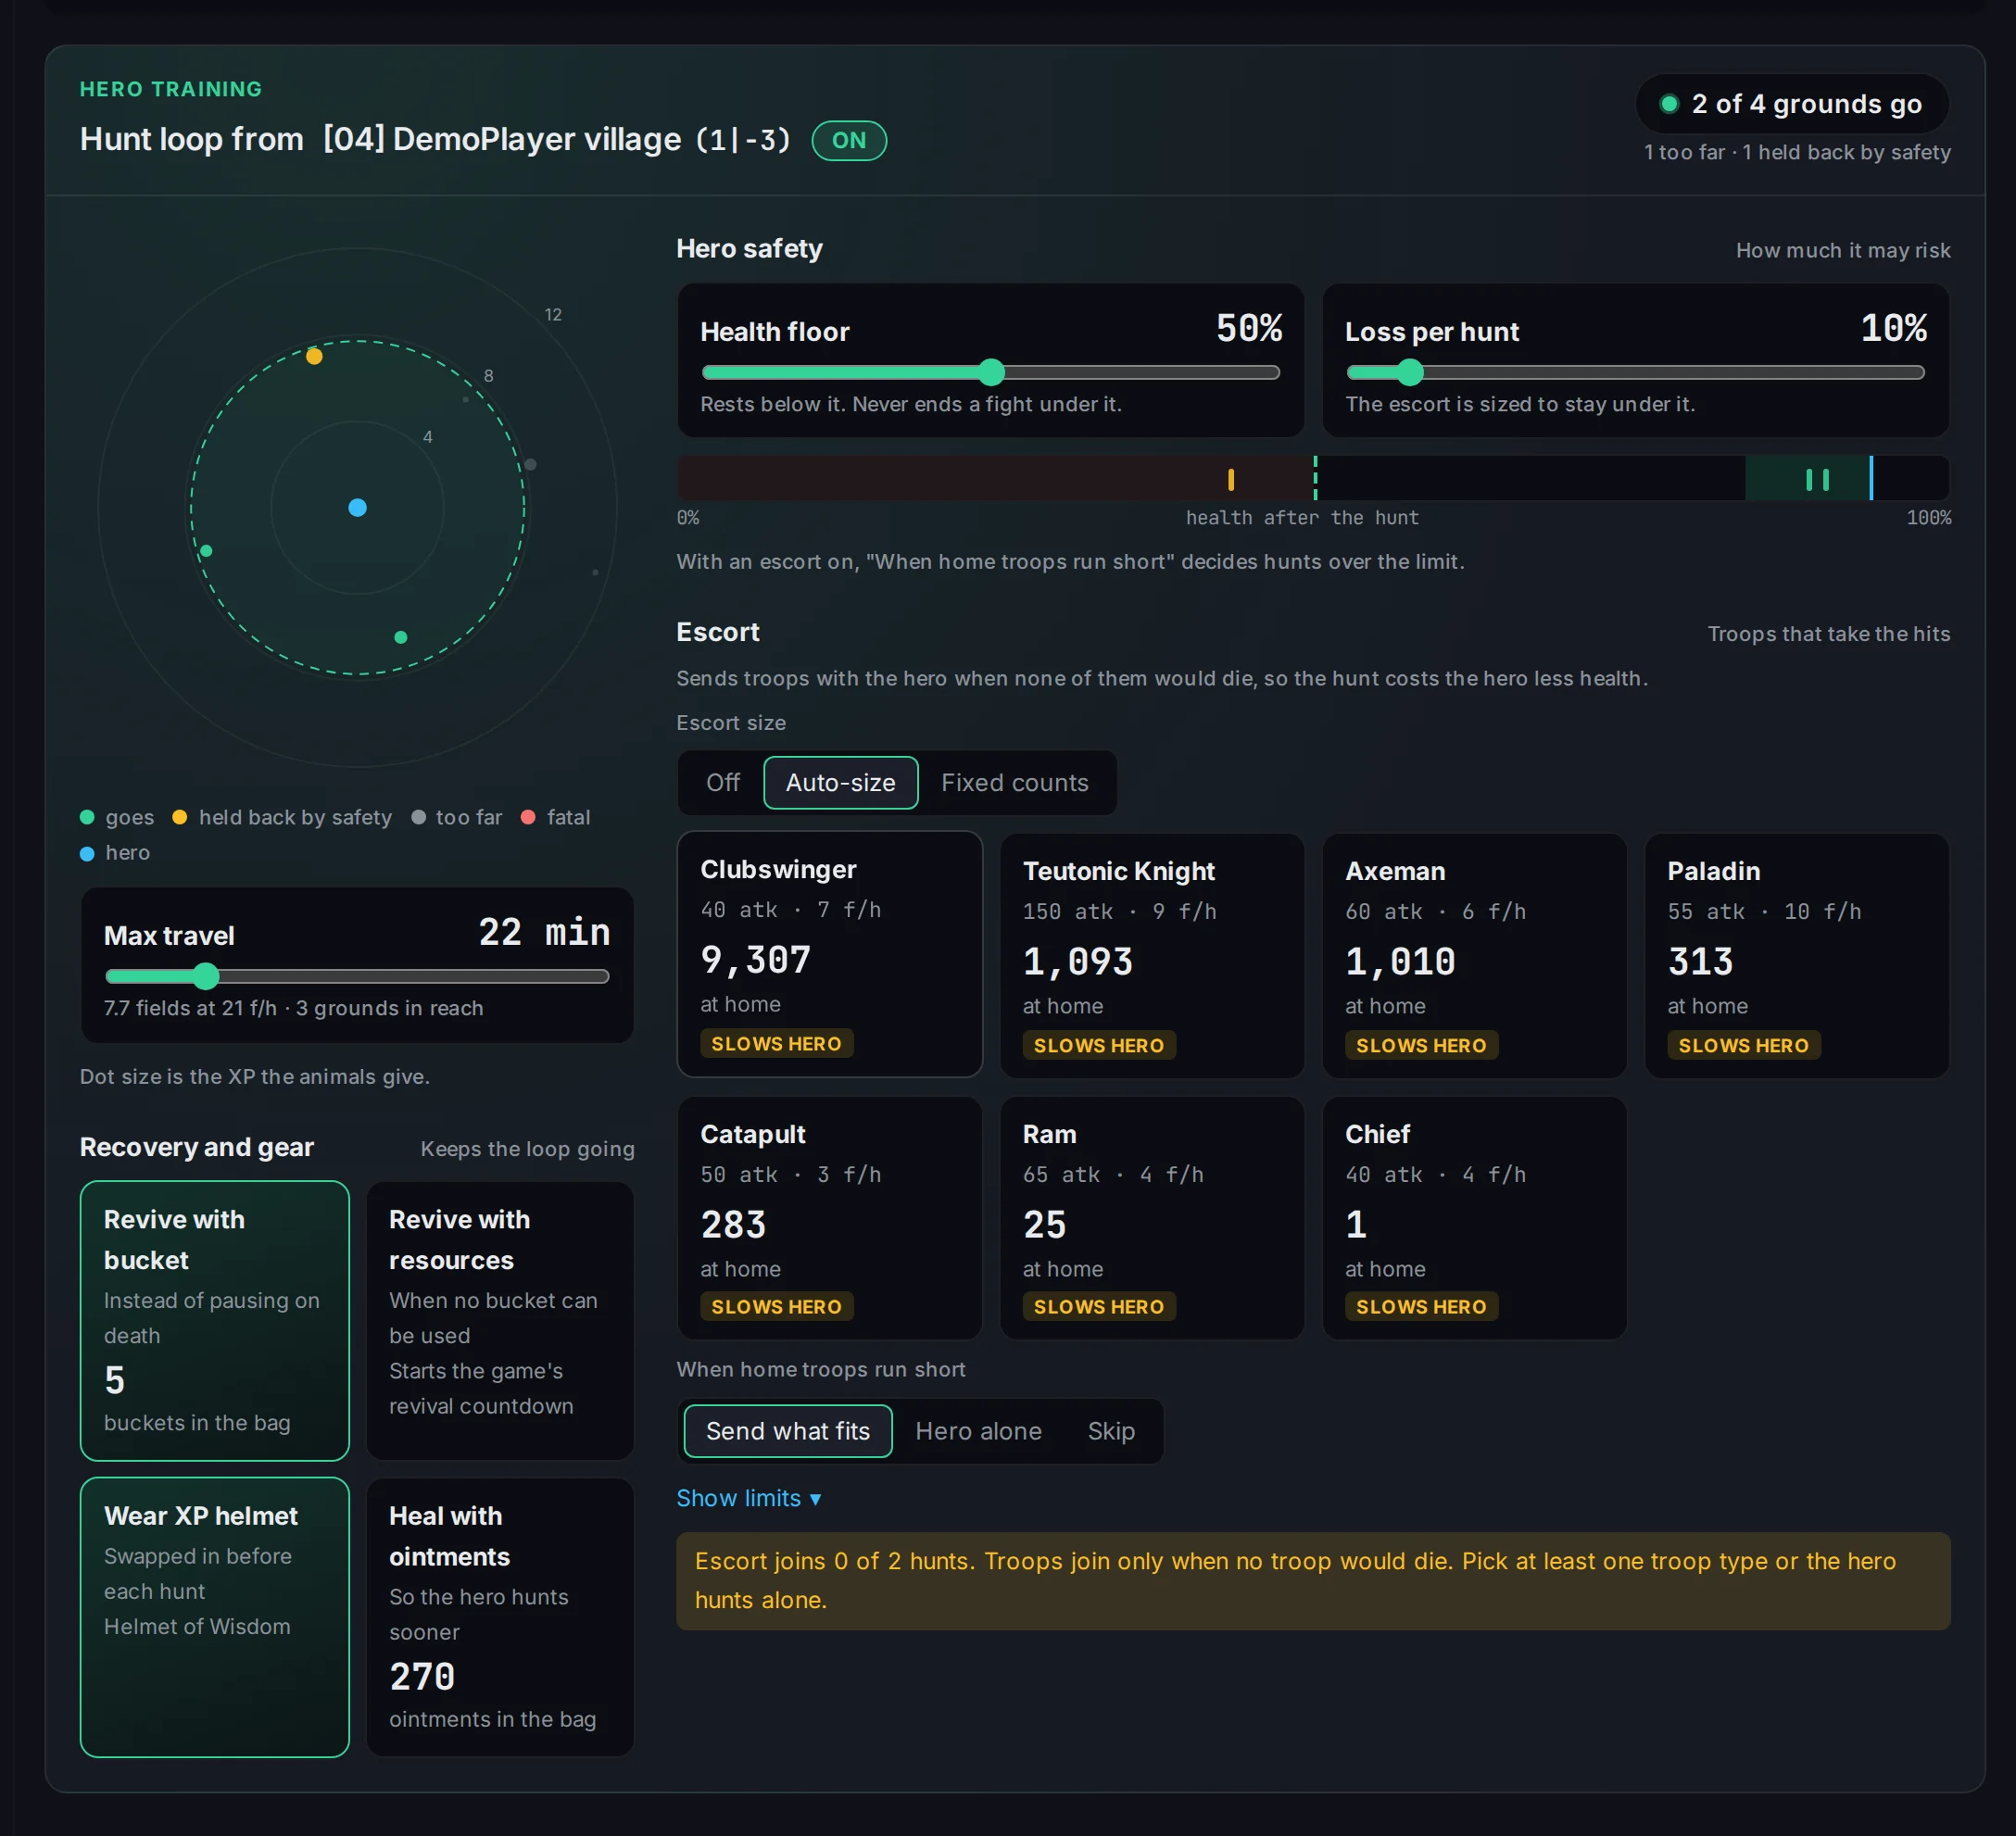Click the yellow marker on health bar
The height and width of the screenshot is (1836, 2016).
1230,479
